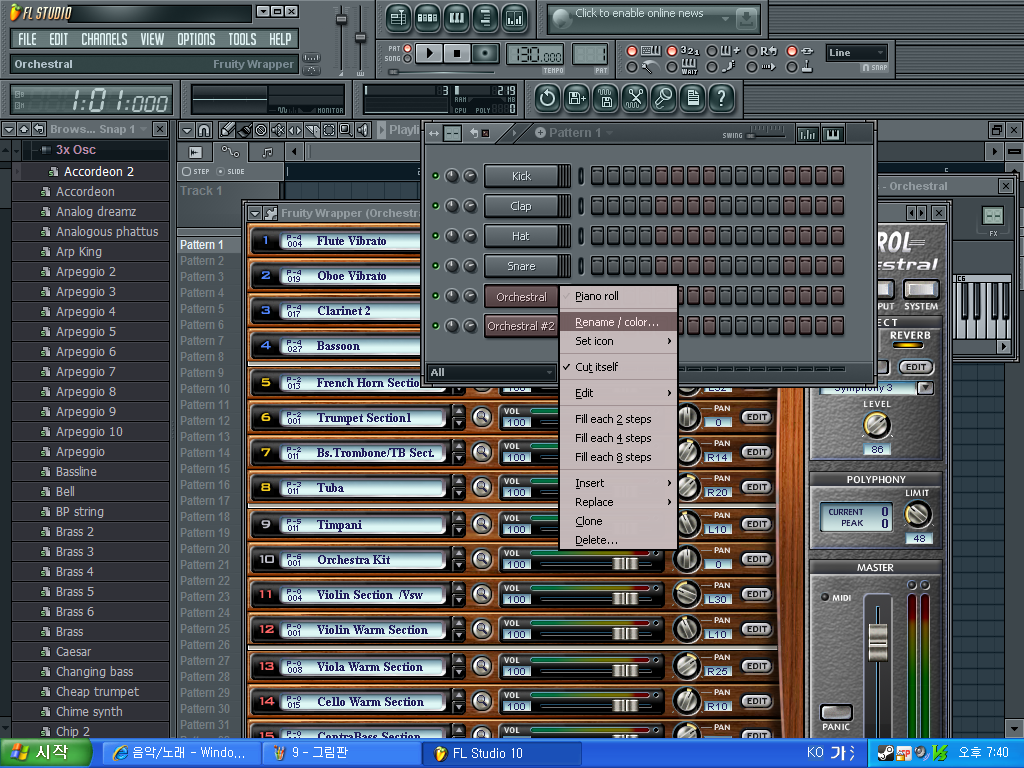Open help with the question mark icon
This screenshot has height=768, width=1024.
(722, 99)
